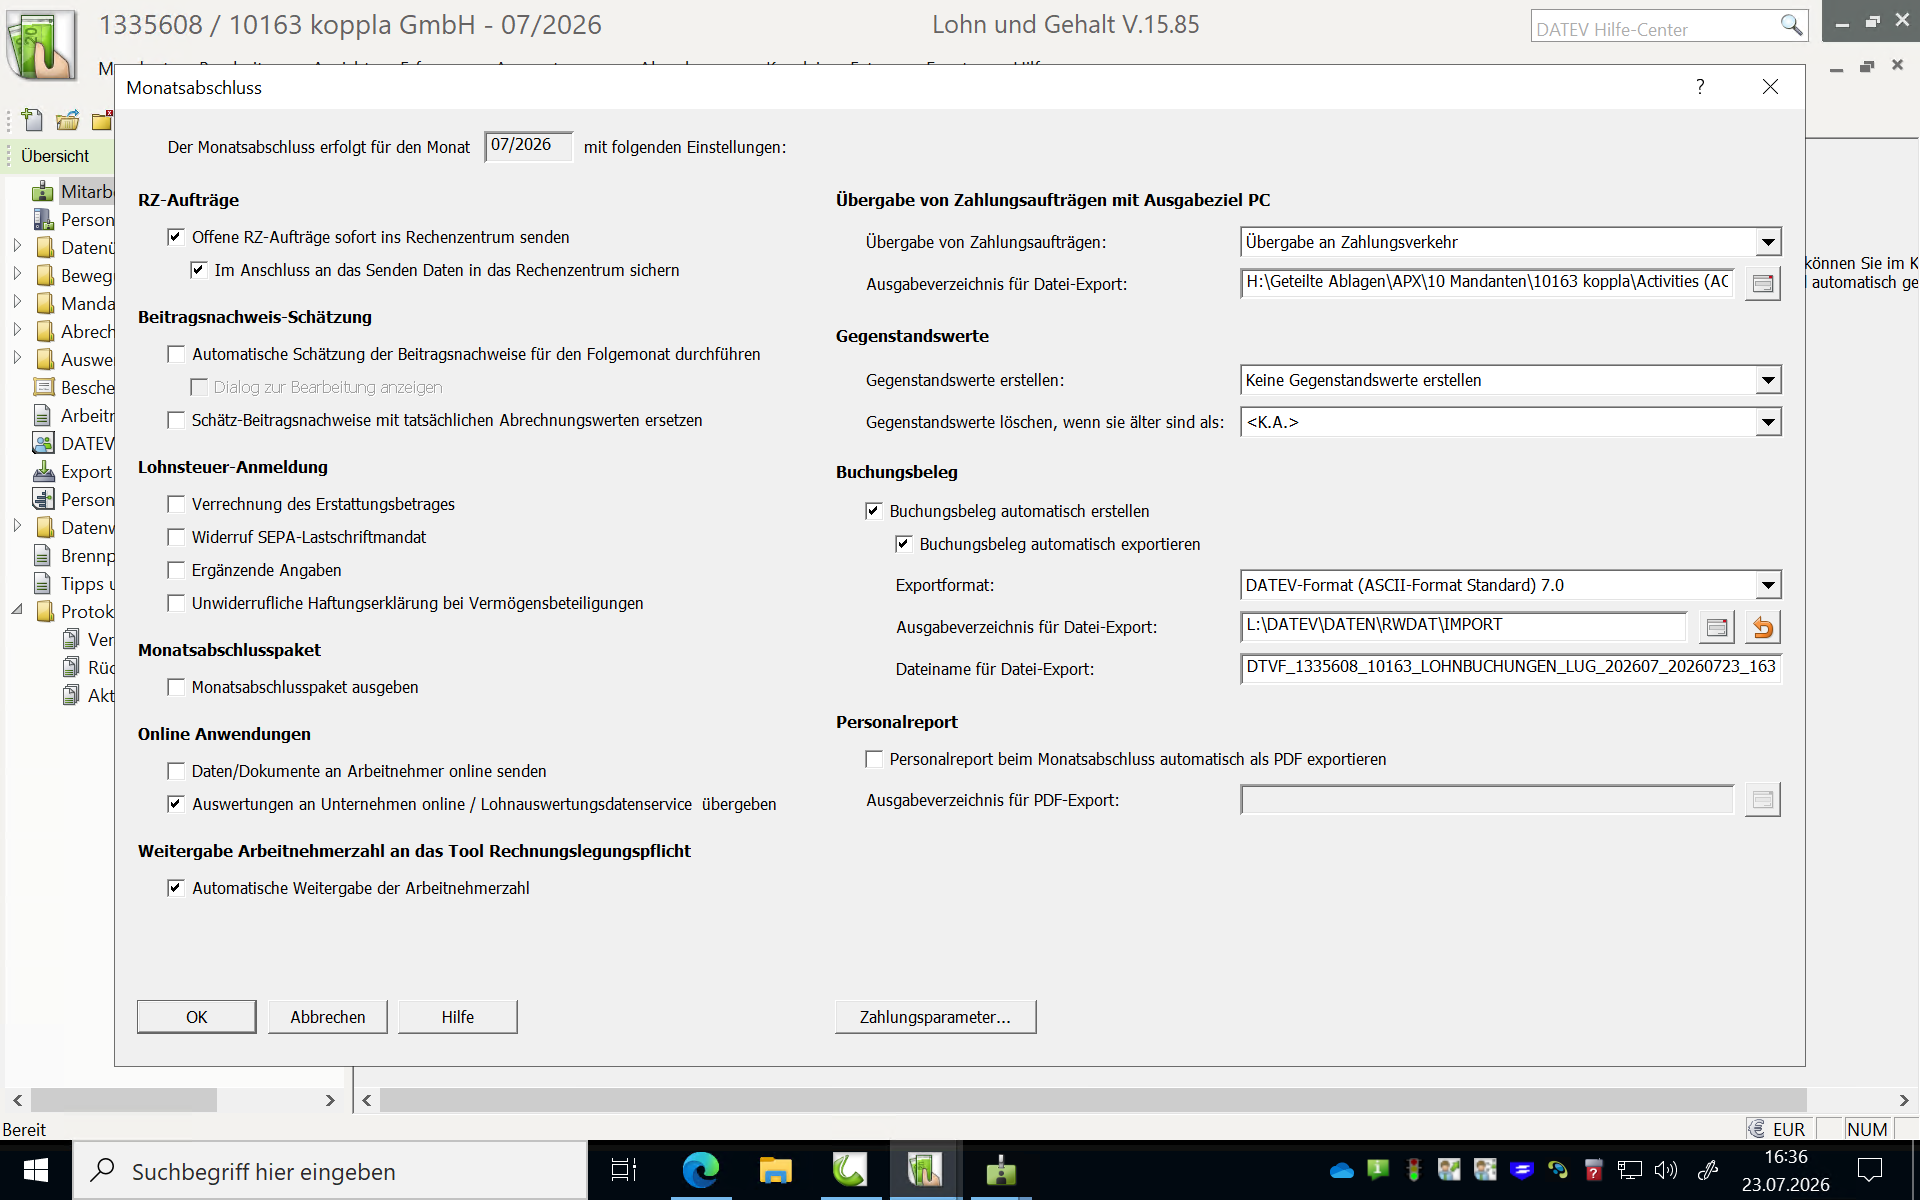Open the green DATEV app in the taskbar
Viewport: 1920px width, 1200px height.
tap(849, 1170)
